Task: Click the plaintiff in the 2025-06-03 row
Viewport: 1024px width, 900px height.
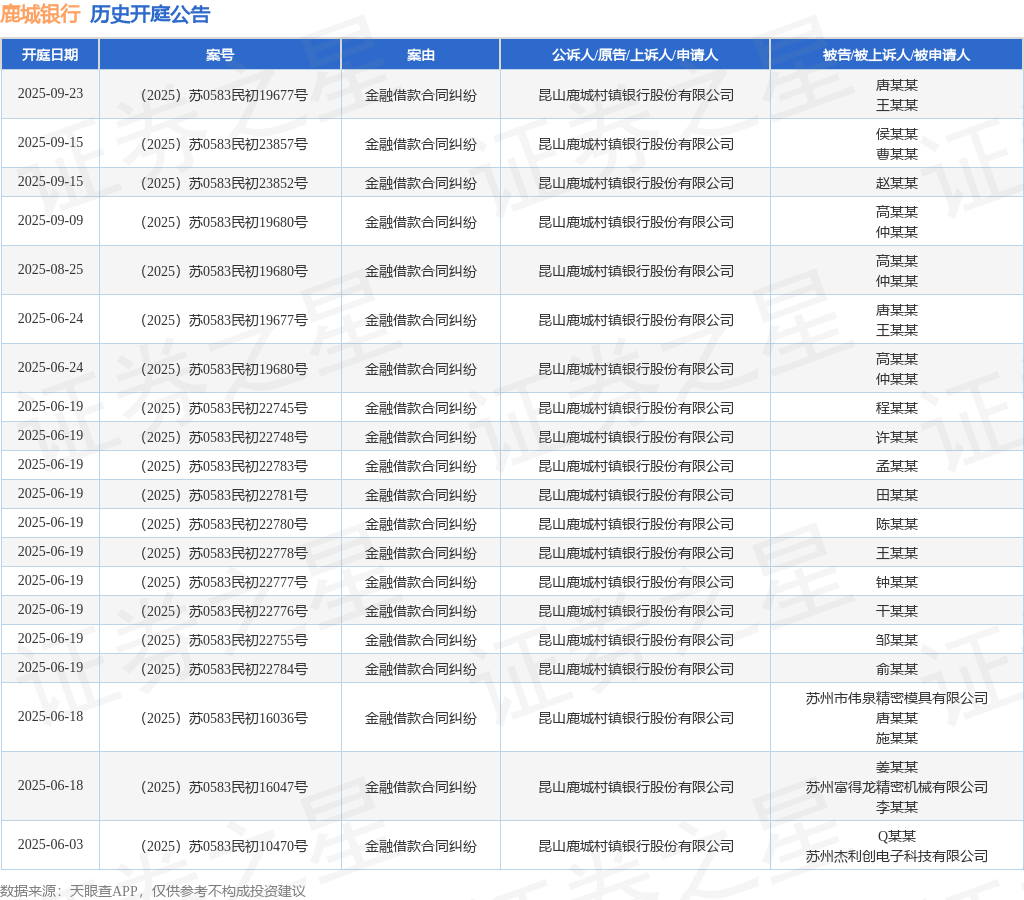Action: point(635,846)
